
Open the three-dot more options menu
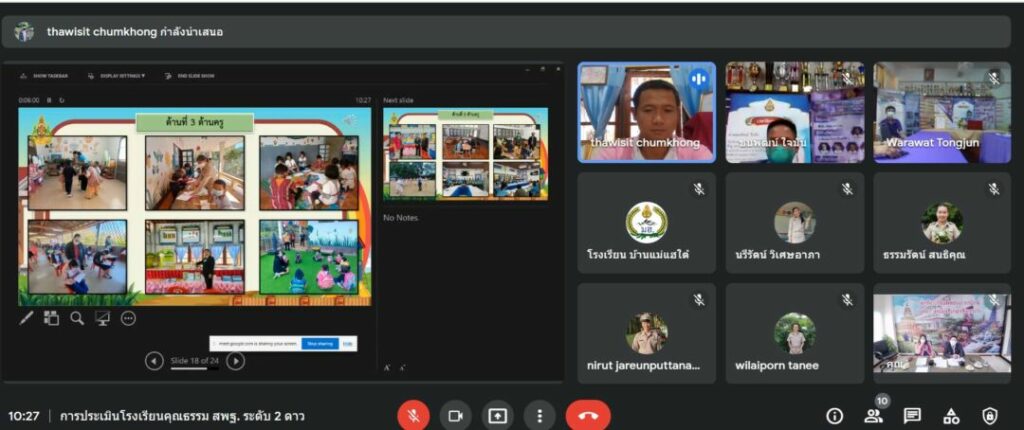point(539,415)
